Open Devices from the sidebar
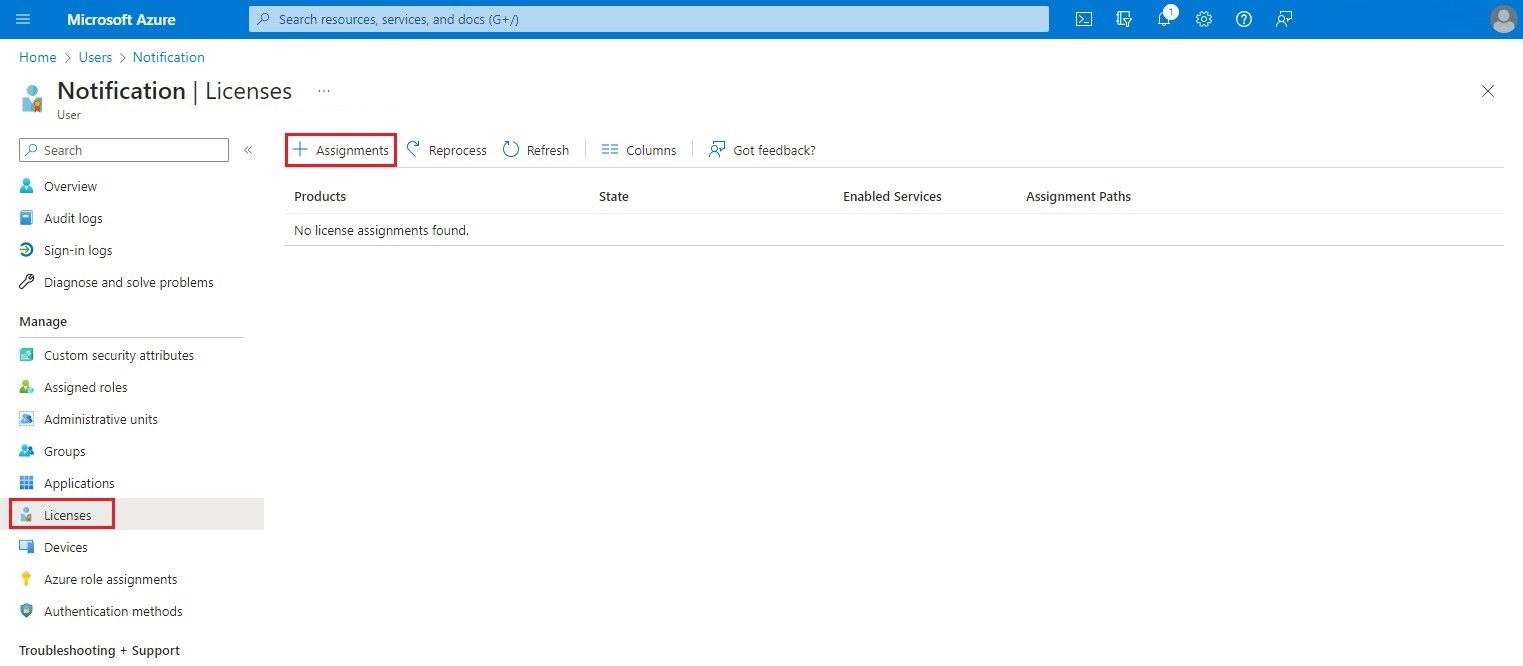The image size is (1523, 666). (x=65, y=547)
